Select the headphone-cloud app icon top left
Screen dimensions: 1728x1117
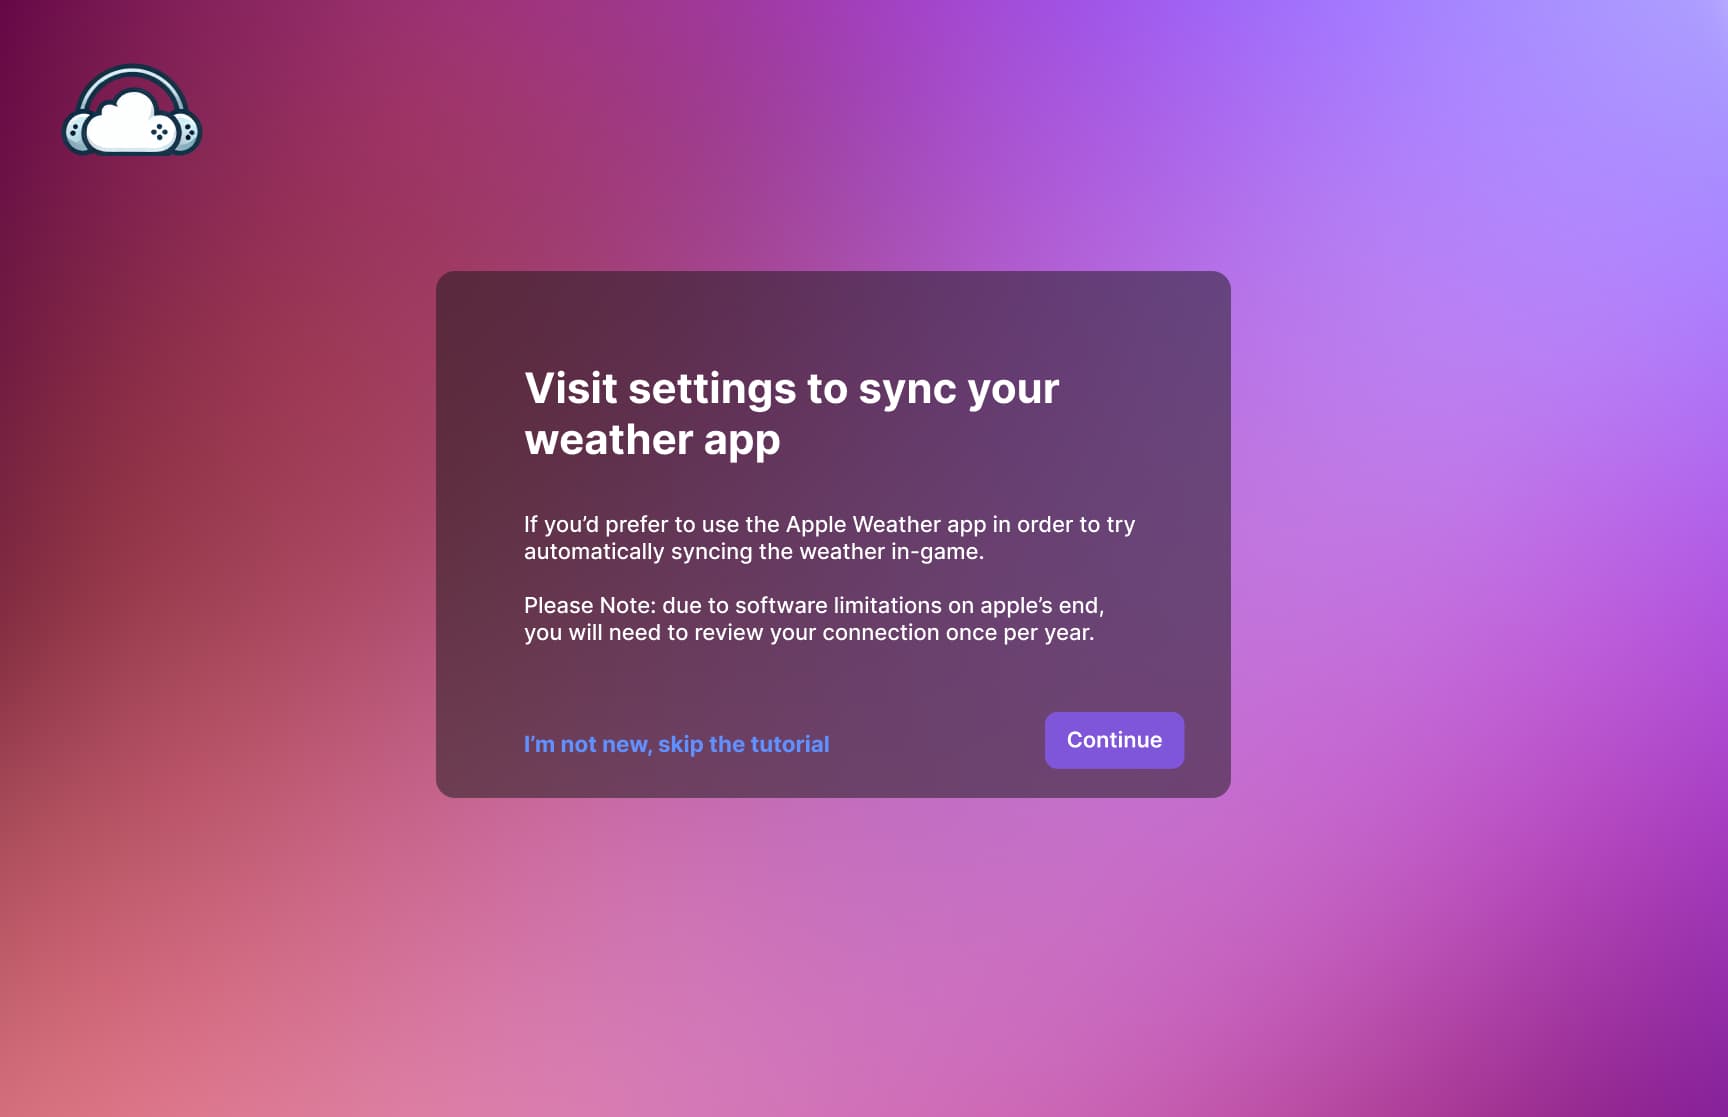click(x=130, y=110)
